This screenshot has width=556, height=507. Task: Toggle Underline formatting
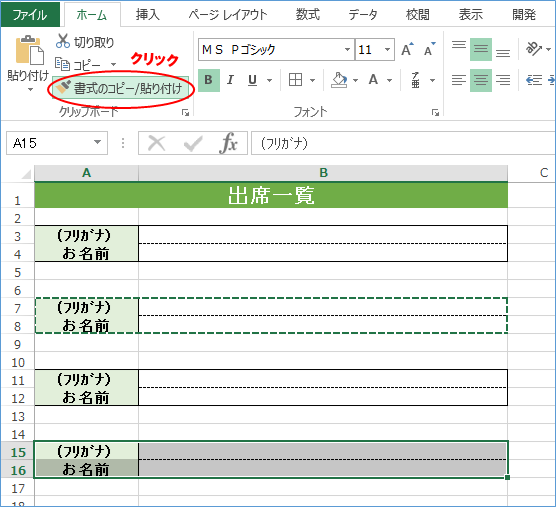pyautogui.click(x=252, y=80)
